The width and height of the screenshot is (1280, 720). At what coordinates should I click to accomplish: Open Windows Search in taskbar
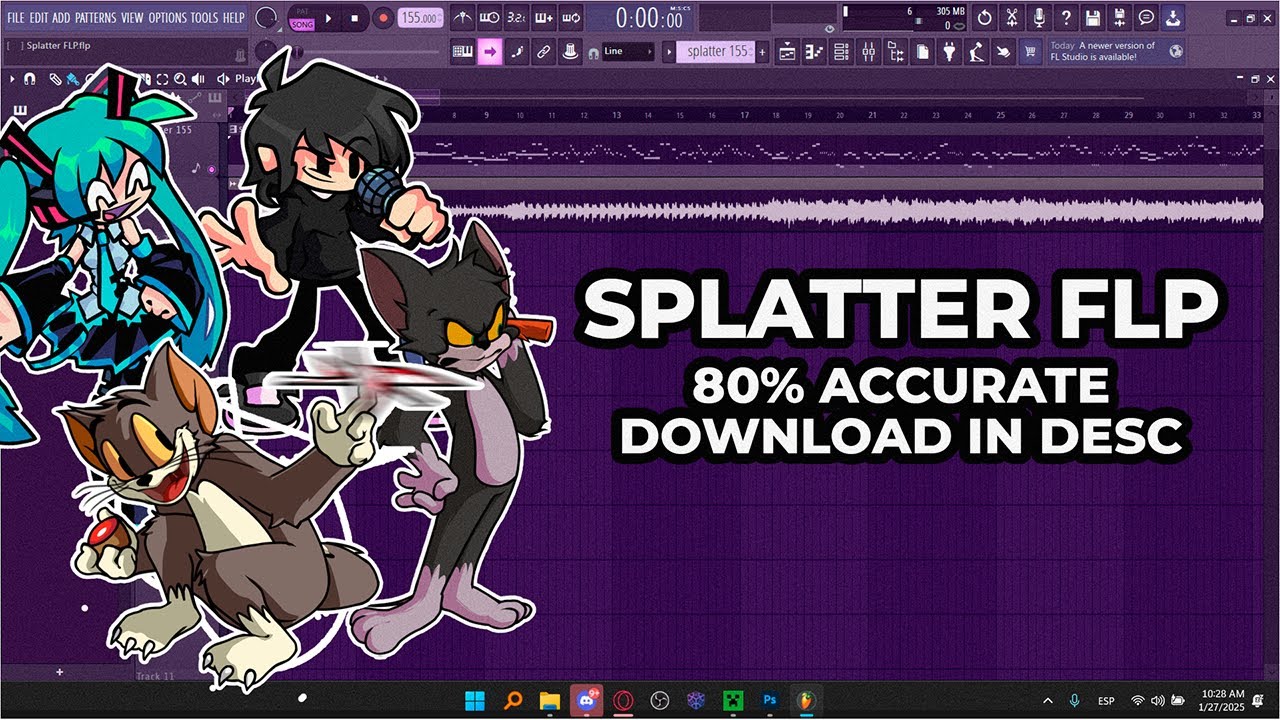(x=513, y=700)
